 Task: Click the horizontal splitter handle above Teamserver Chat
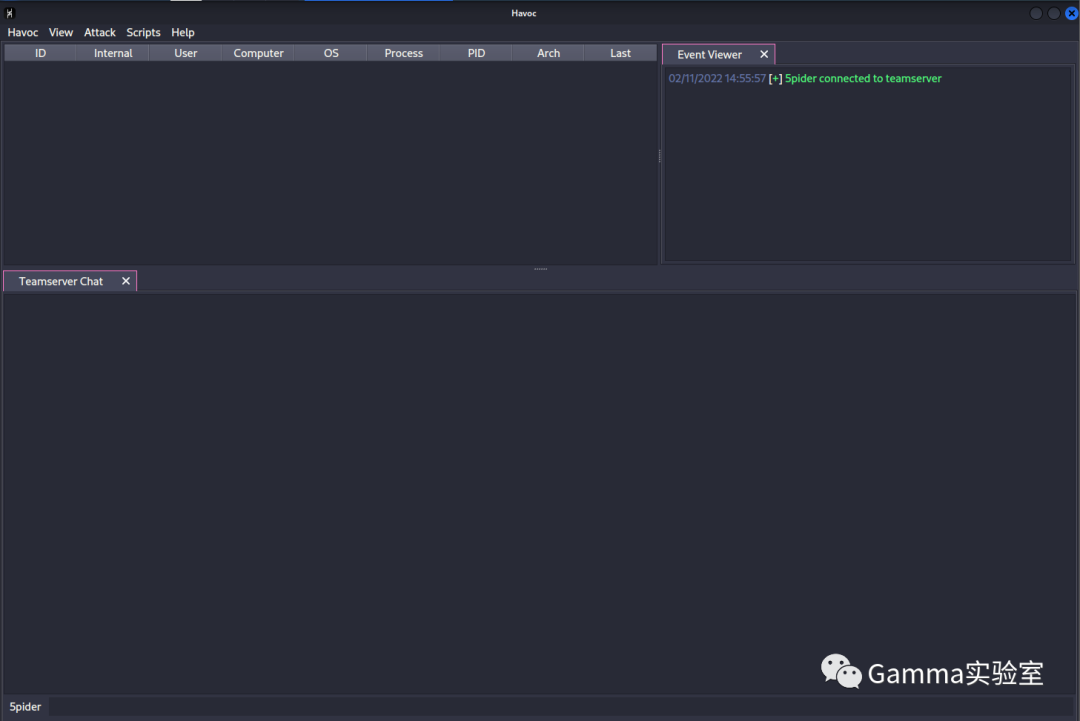(x=541, y=269)
